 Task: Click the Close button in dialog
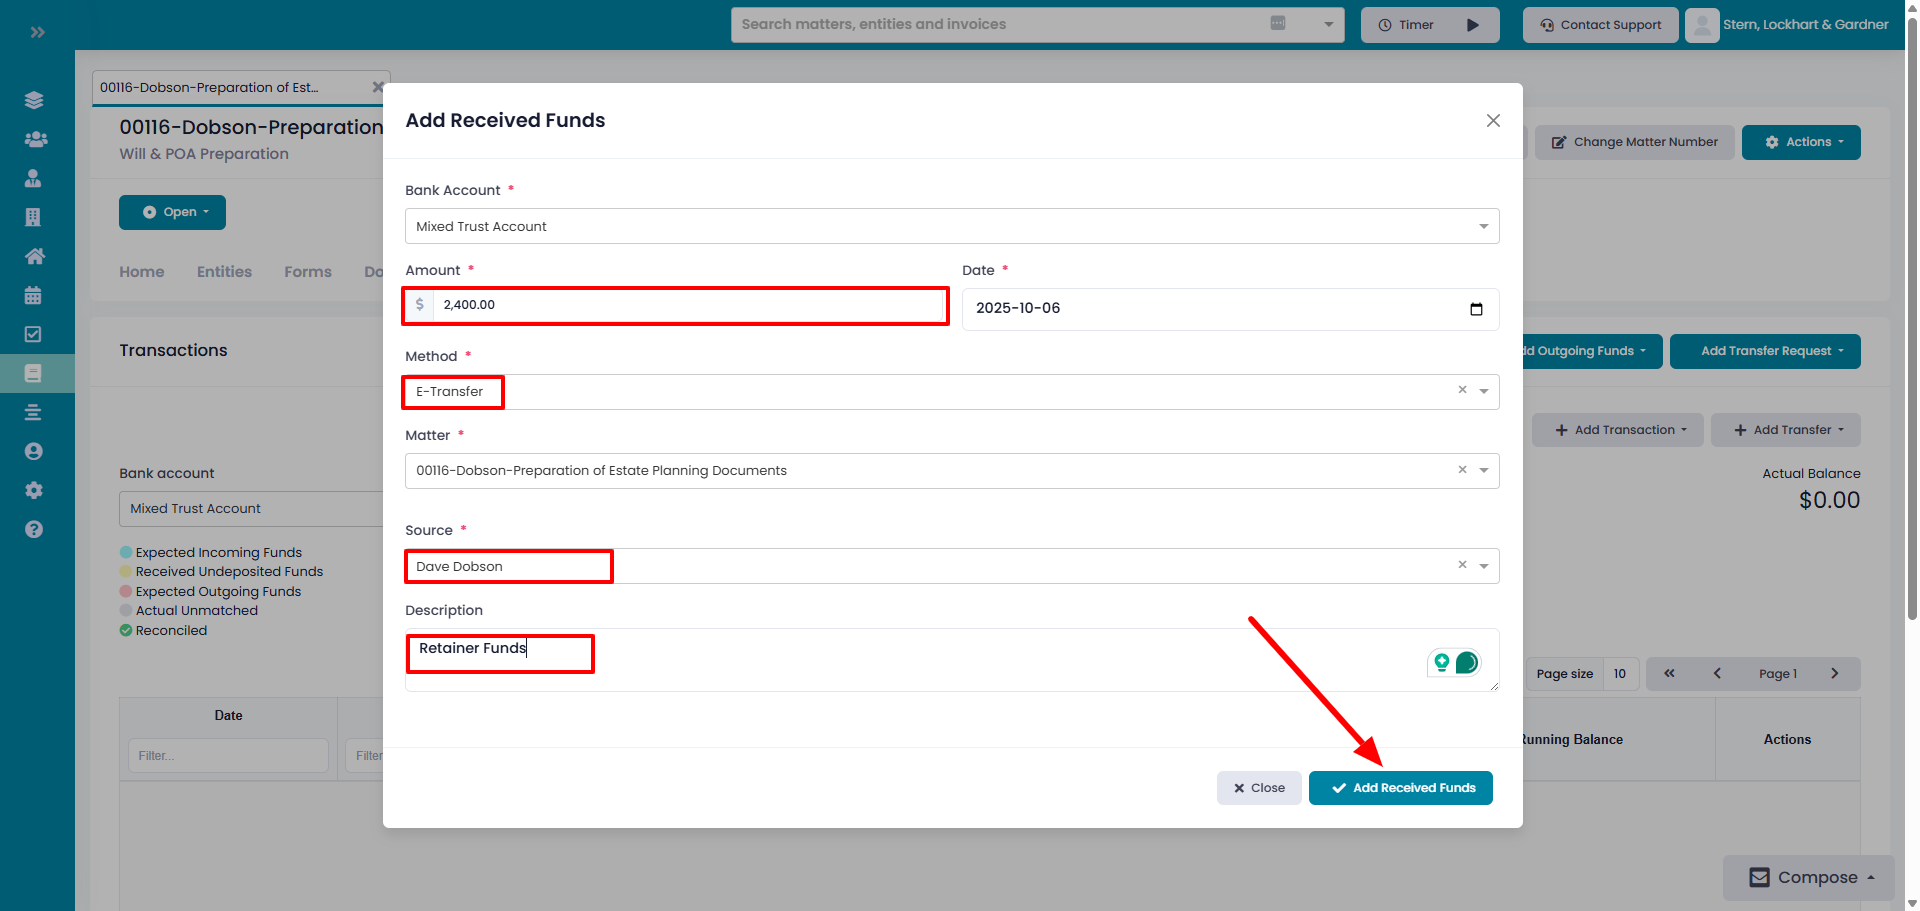pyautogui.click(x=1258, y=788)
